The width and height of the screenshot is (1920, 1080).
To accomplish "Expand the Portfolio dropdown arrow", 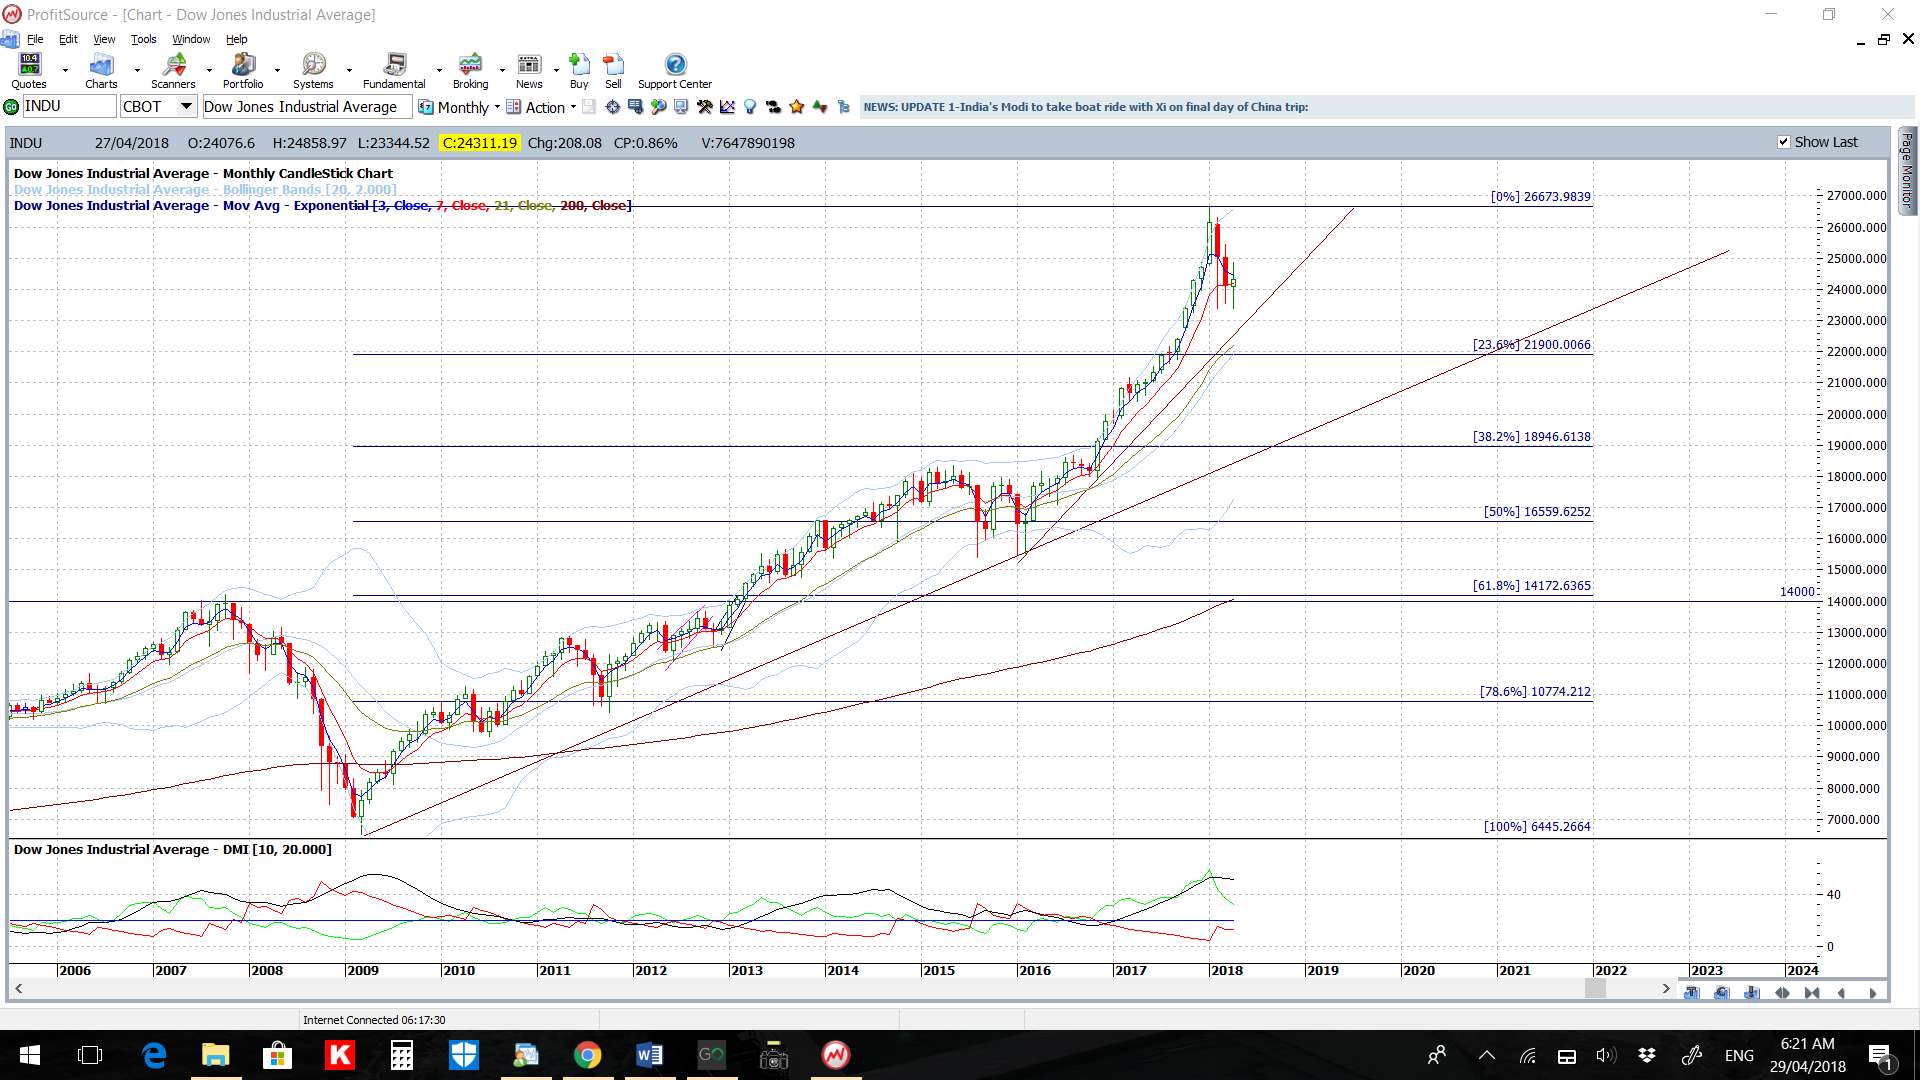I will 277,71.
